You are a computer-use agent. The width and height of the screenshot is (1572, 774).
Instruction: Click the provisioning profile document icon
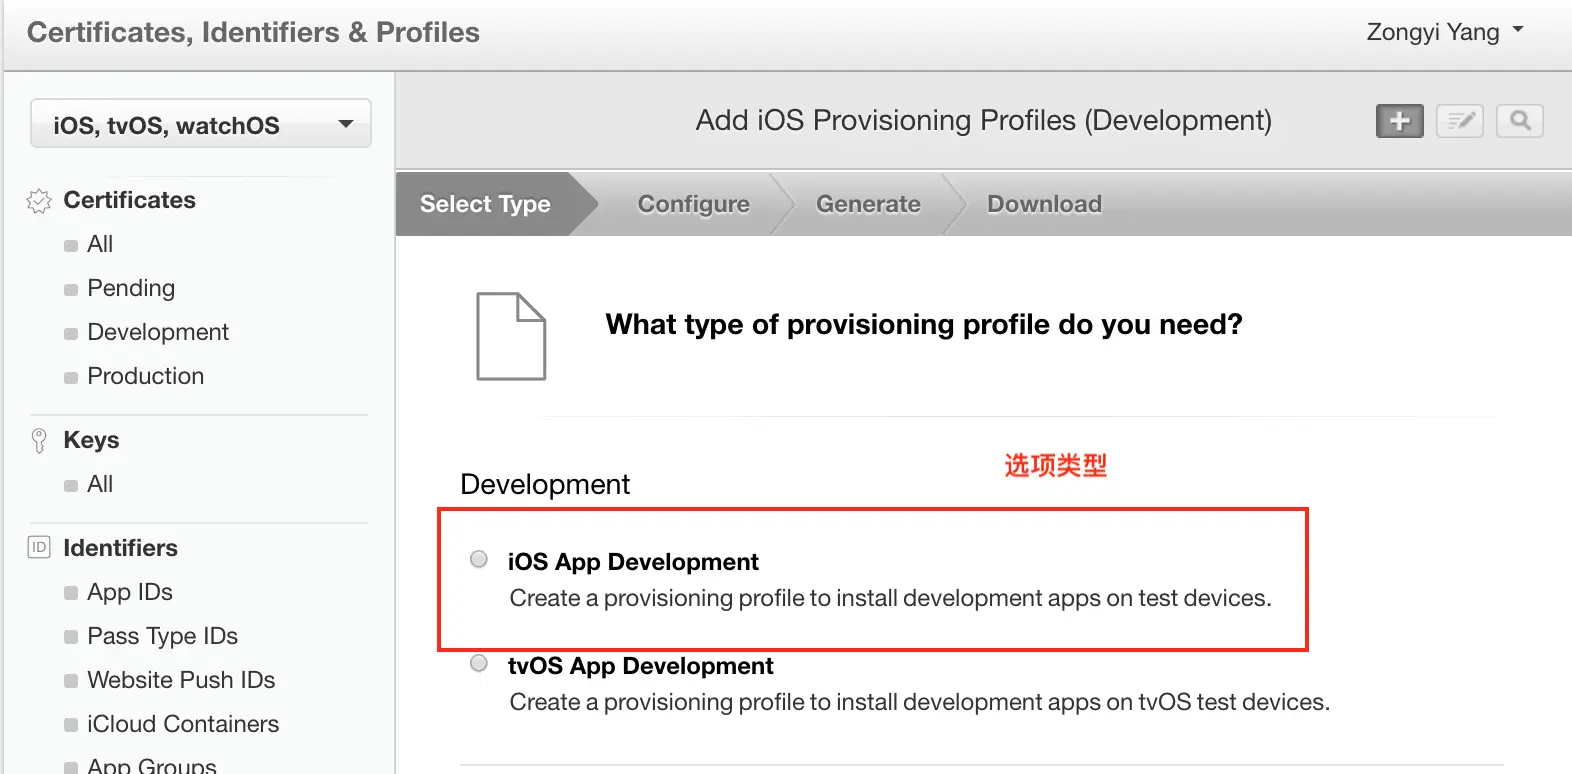511,336
